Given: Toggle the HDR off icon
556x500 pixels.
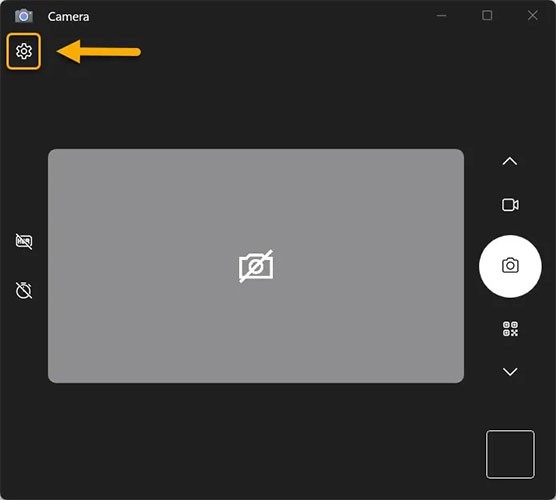Looking at the screenshot, I should [x=24, y=241].
